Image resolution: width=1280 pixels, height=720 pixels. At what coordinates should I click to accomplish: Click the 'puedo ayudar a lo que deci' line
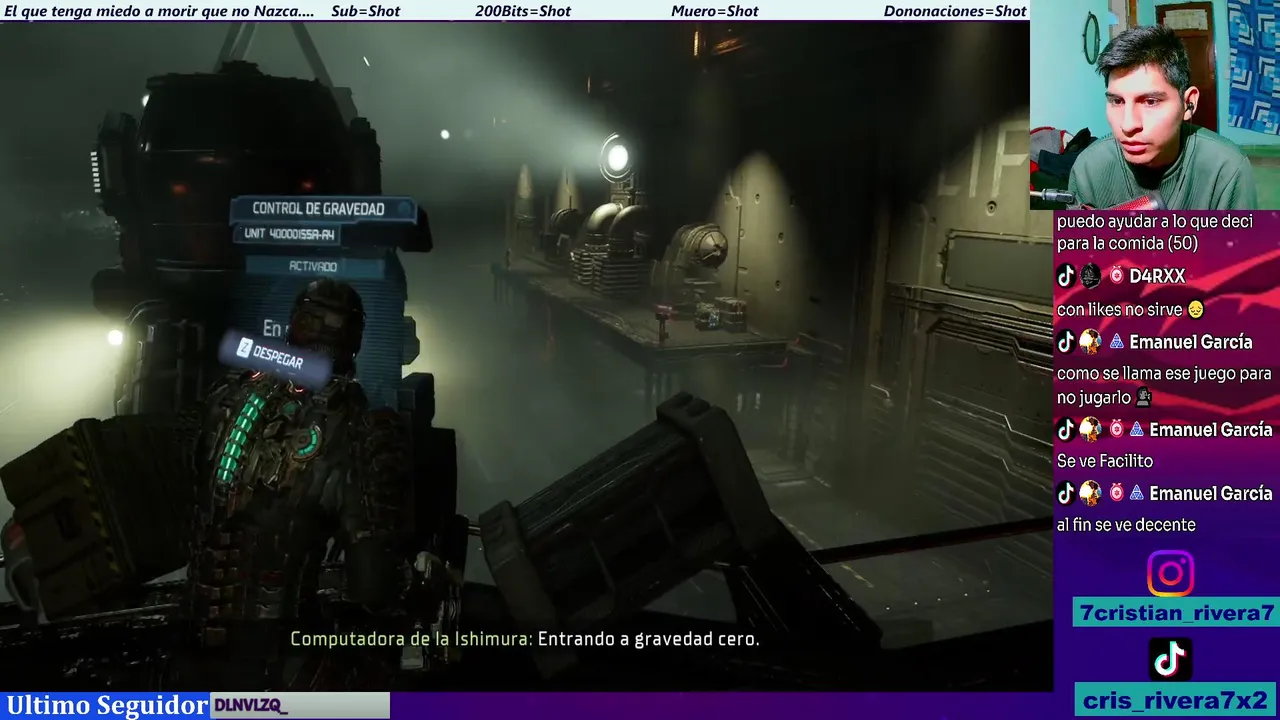(1155, 222)
